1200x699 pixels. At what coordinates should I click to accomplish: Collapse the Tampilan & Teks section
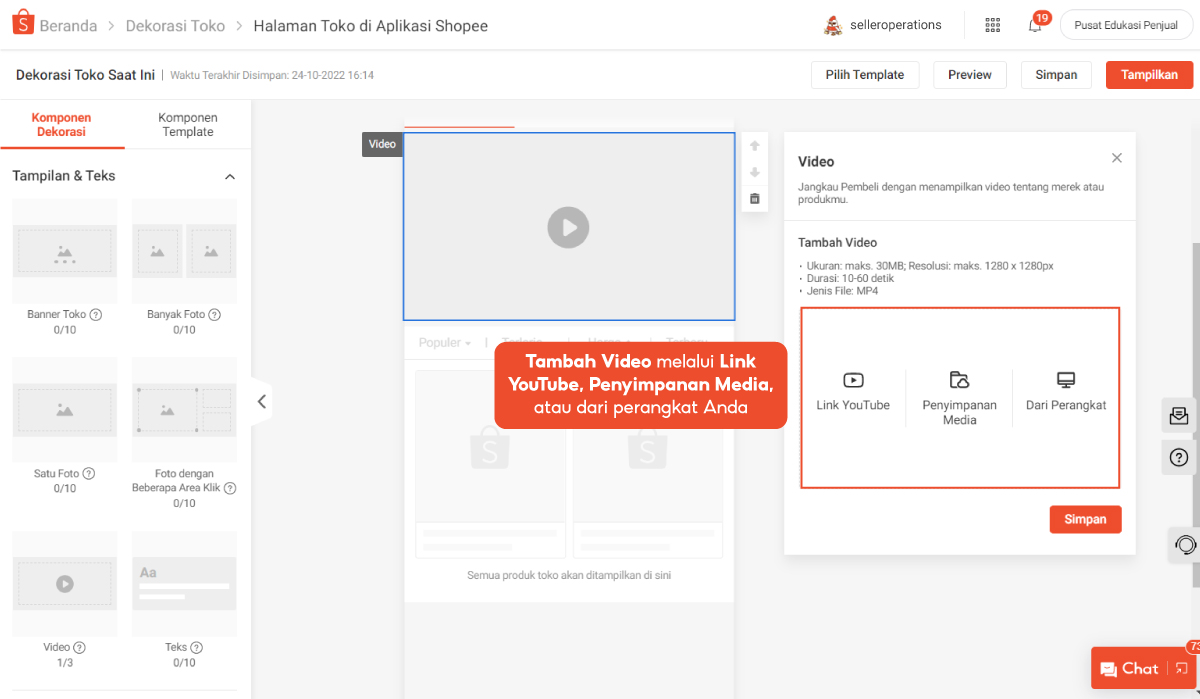pos(230,177)
